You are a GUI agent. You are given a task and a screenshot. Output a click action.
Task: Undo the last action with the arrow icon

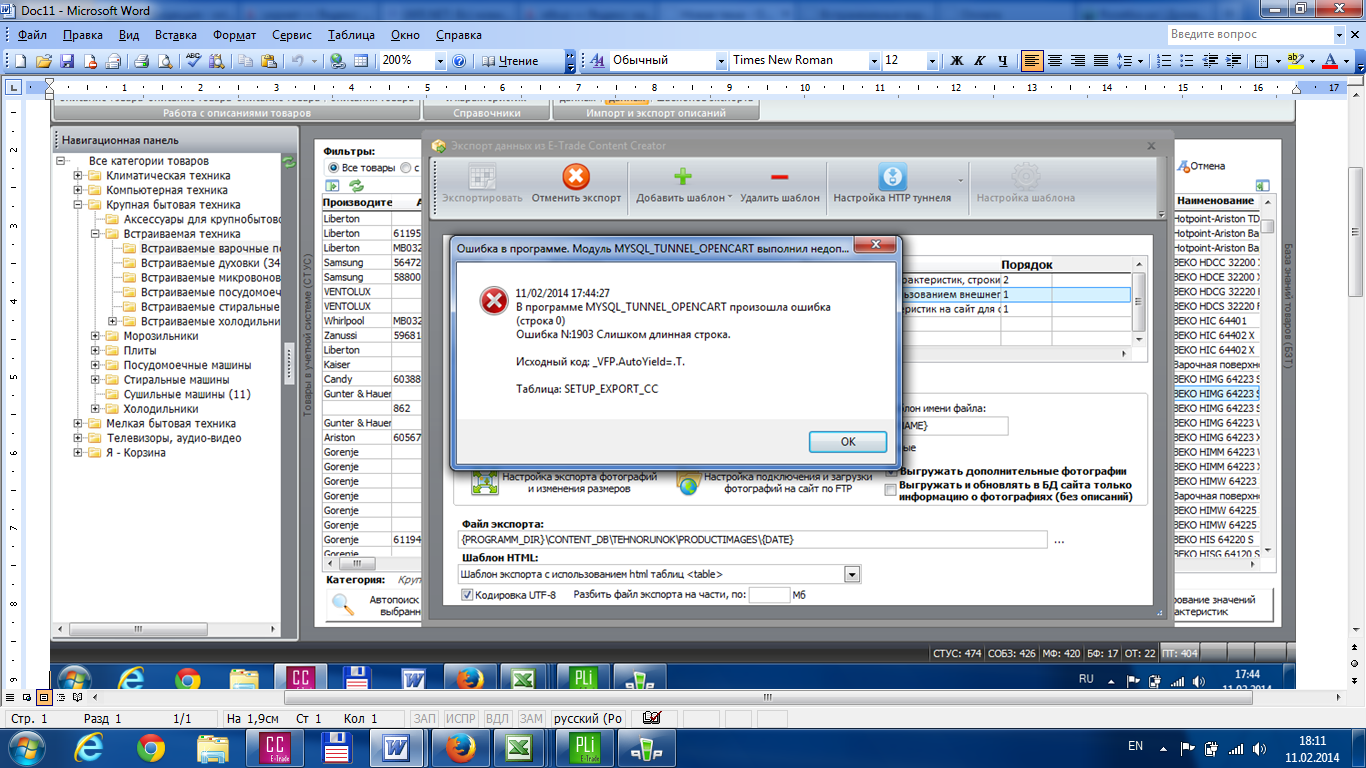[297, 61]
